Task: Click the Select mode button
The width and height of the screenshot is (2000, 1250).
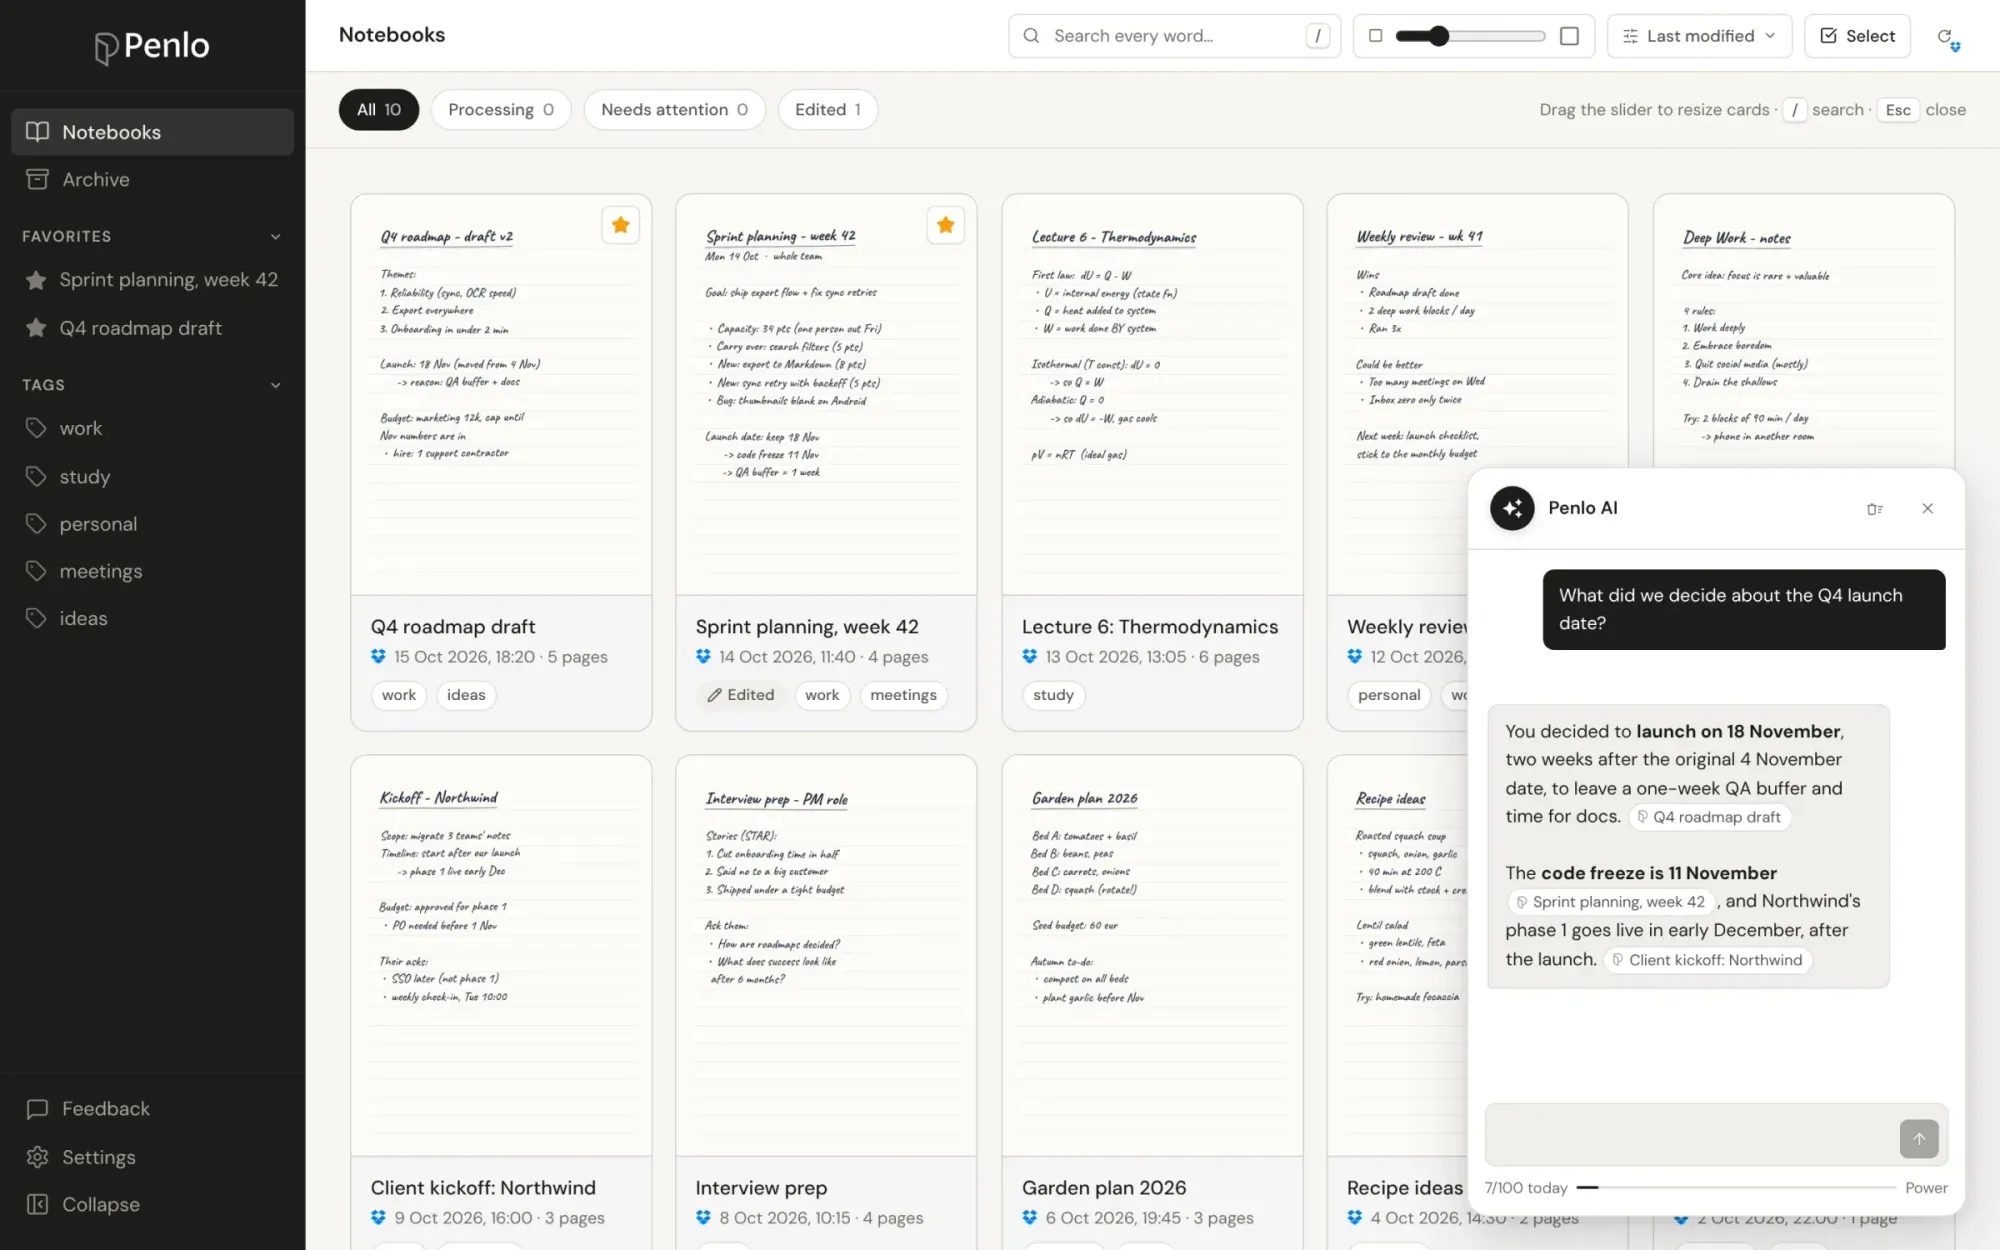Action: coord(1857,36)
